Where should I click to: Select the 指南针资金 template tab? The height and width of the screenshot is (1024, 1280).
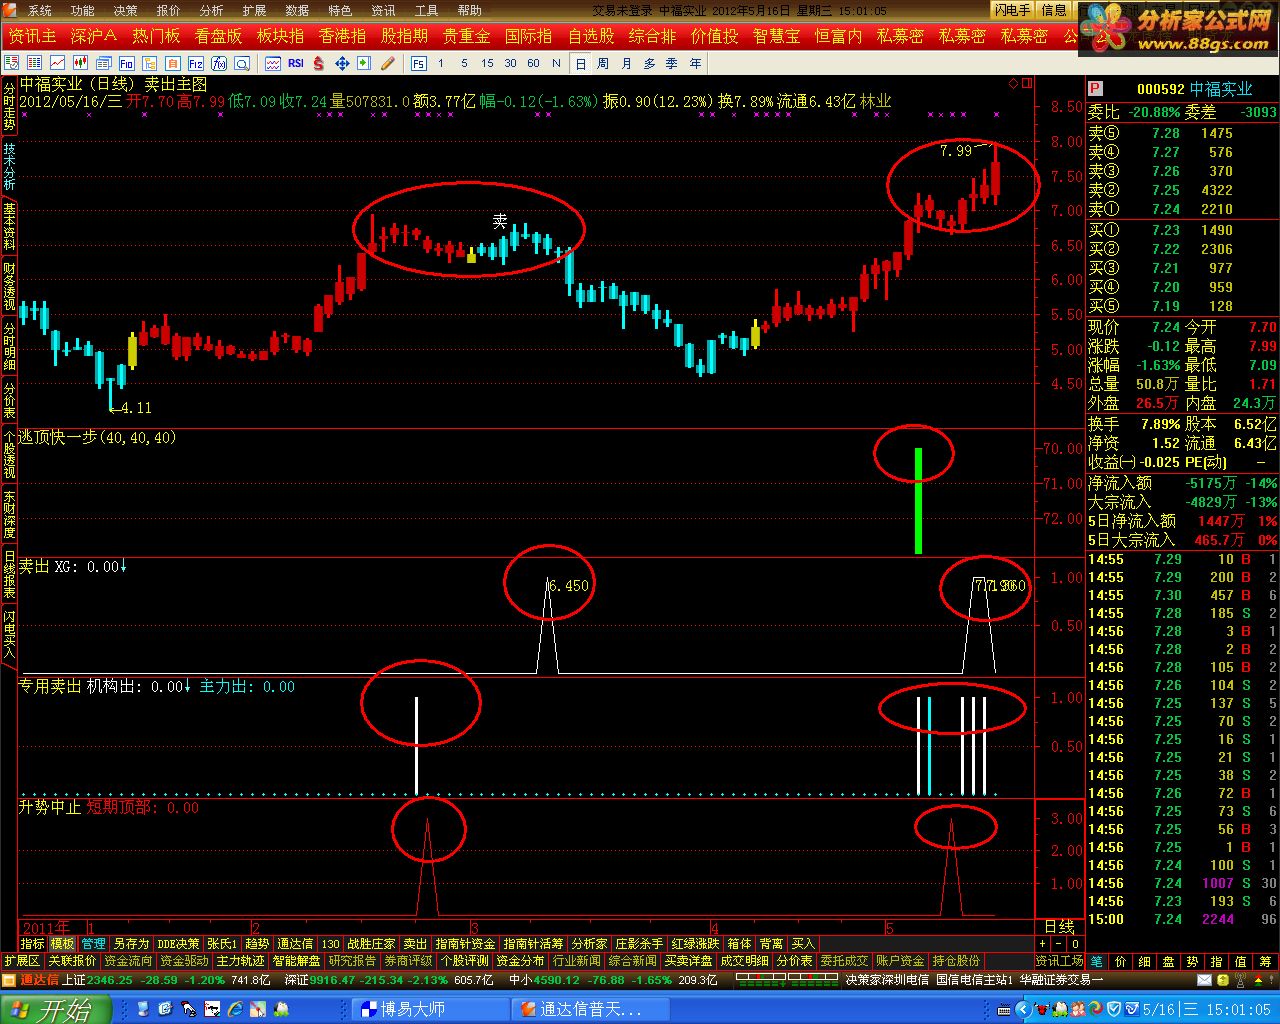(x=465, y=944)
